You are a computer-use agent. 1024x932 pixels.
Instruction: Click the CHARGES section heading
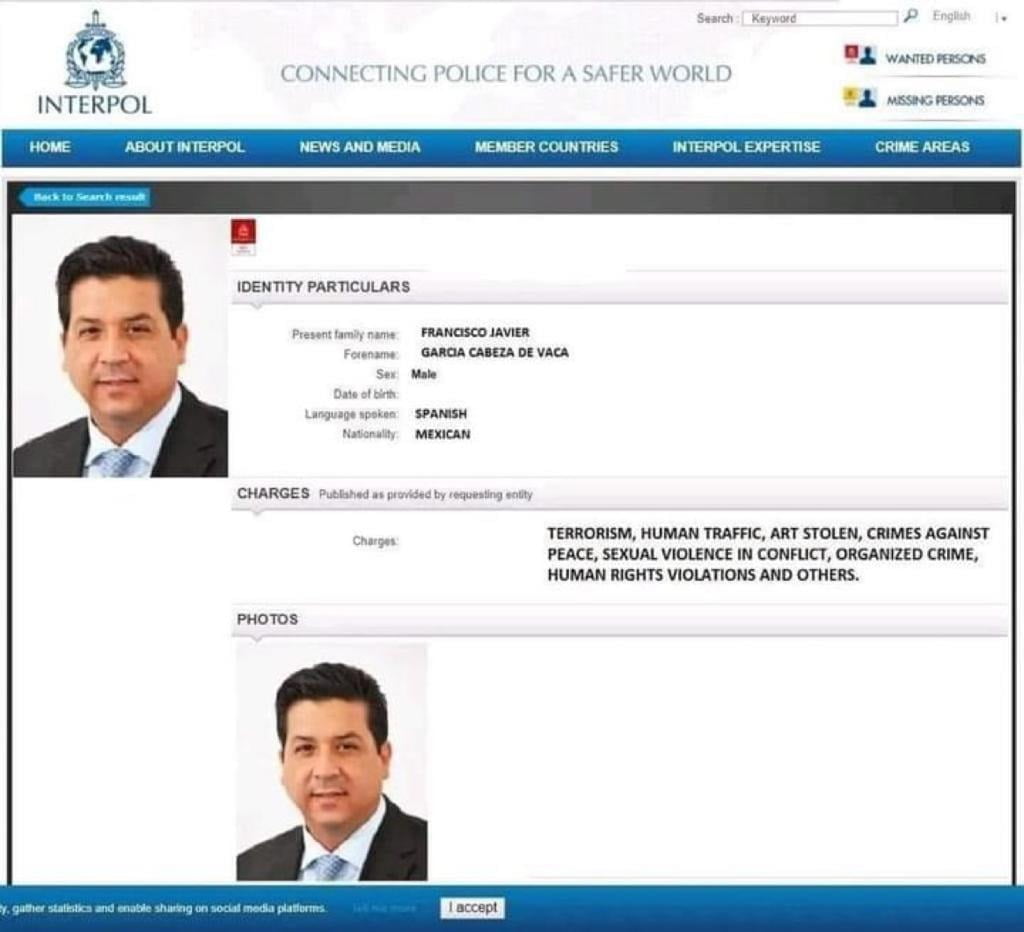(273, 493)
